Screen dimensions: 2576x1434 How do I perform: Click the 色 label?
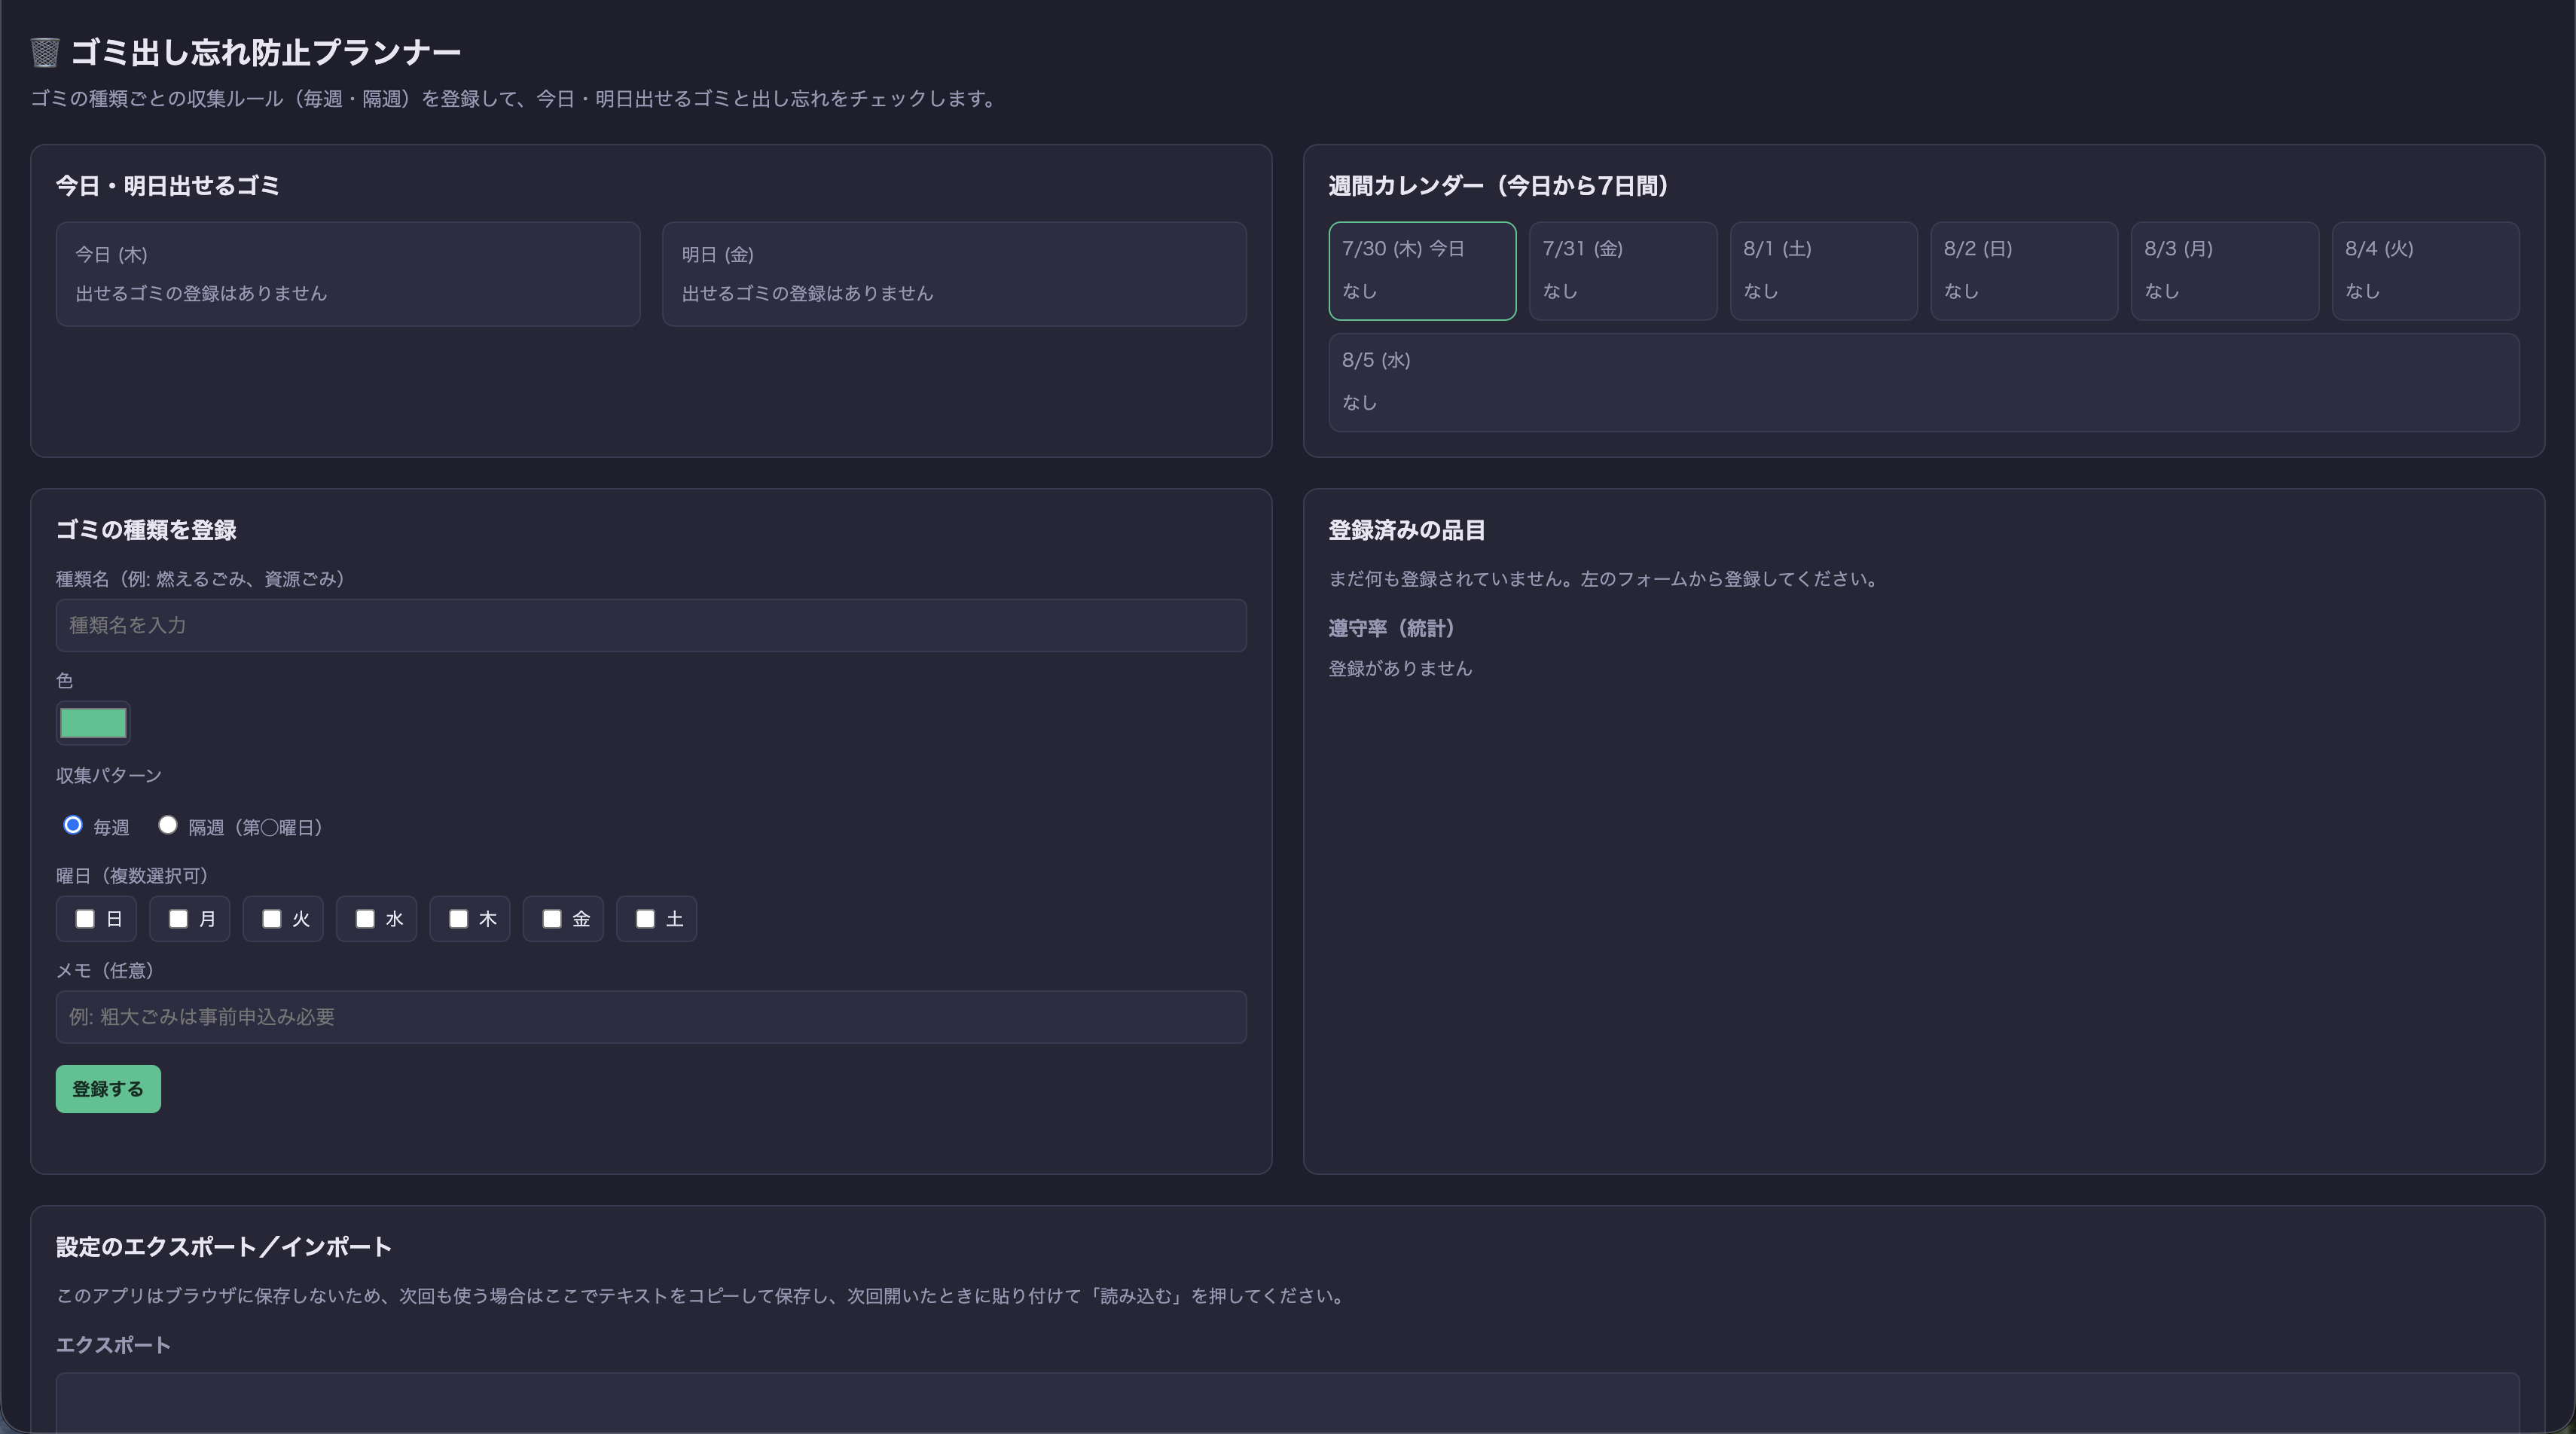coord(64,680)
